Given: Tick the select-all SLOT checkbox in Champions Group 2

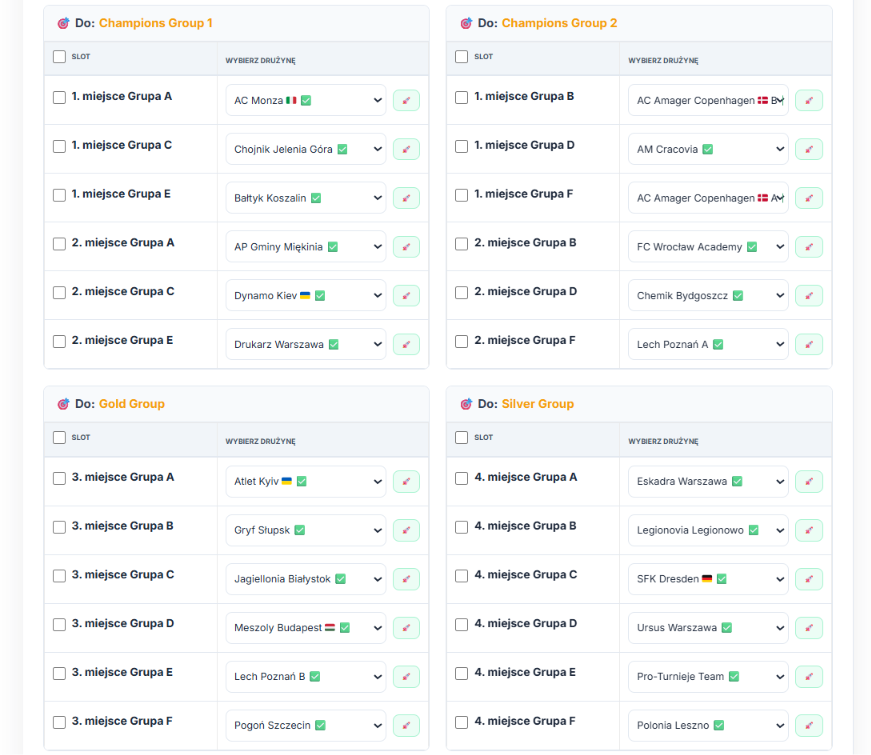Looking at the screenshot, I should 462,57.
